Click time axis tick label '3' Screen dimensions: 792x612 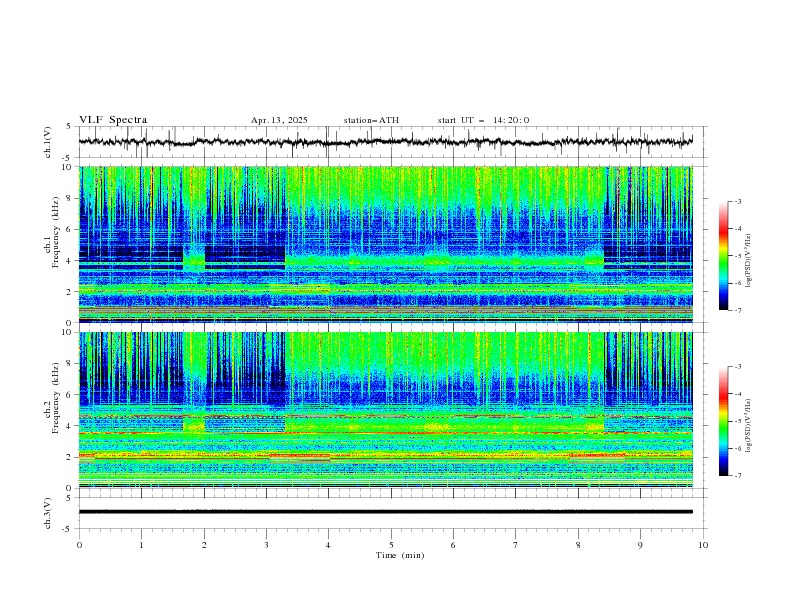(x=266, y=545)
